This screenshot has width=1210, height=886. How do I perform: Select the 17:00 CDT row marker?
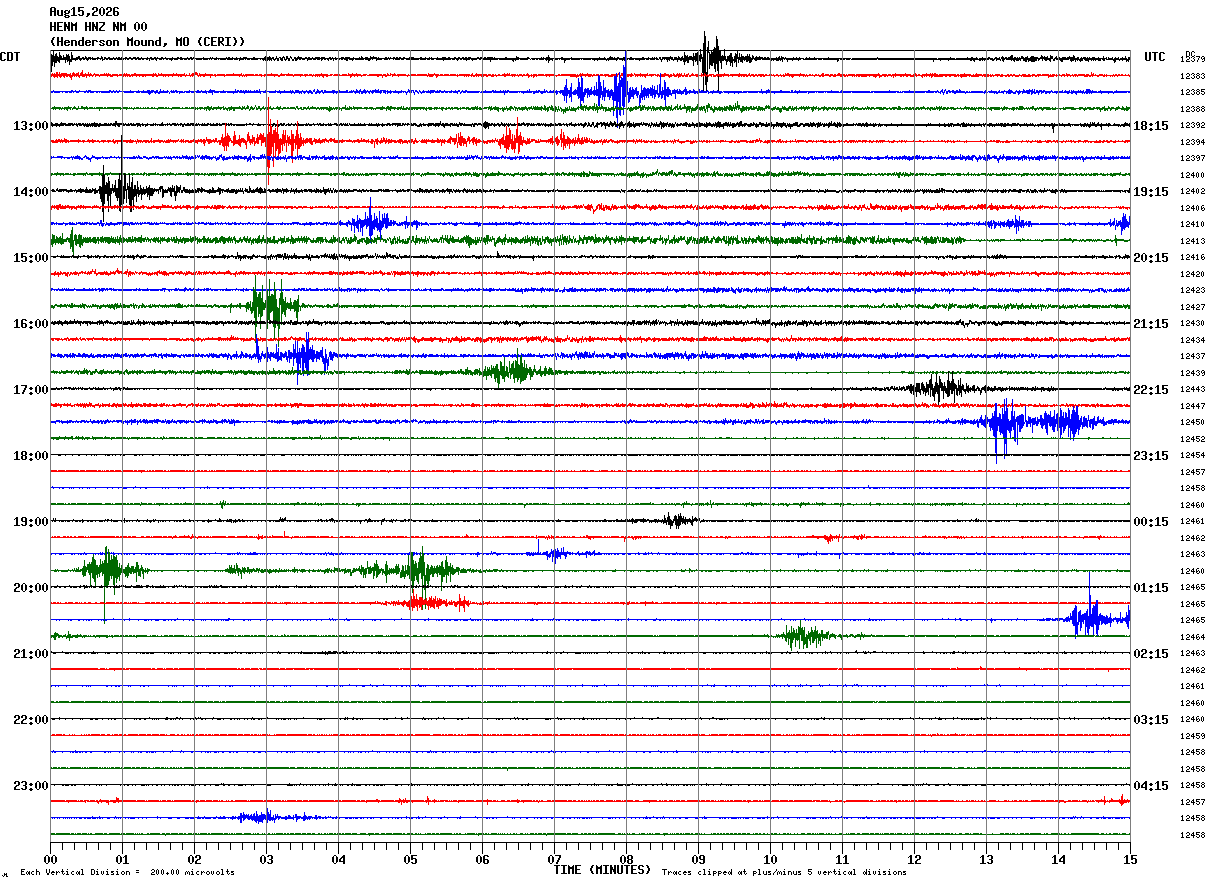(x=30, y=390)
